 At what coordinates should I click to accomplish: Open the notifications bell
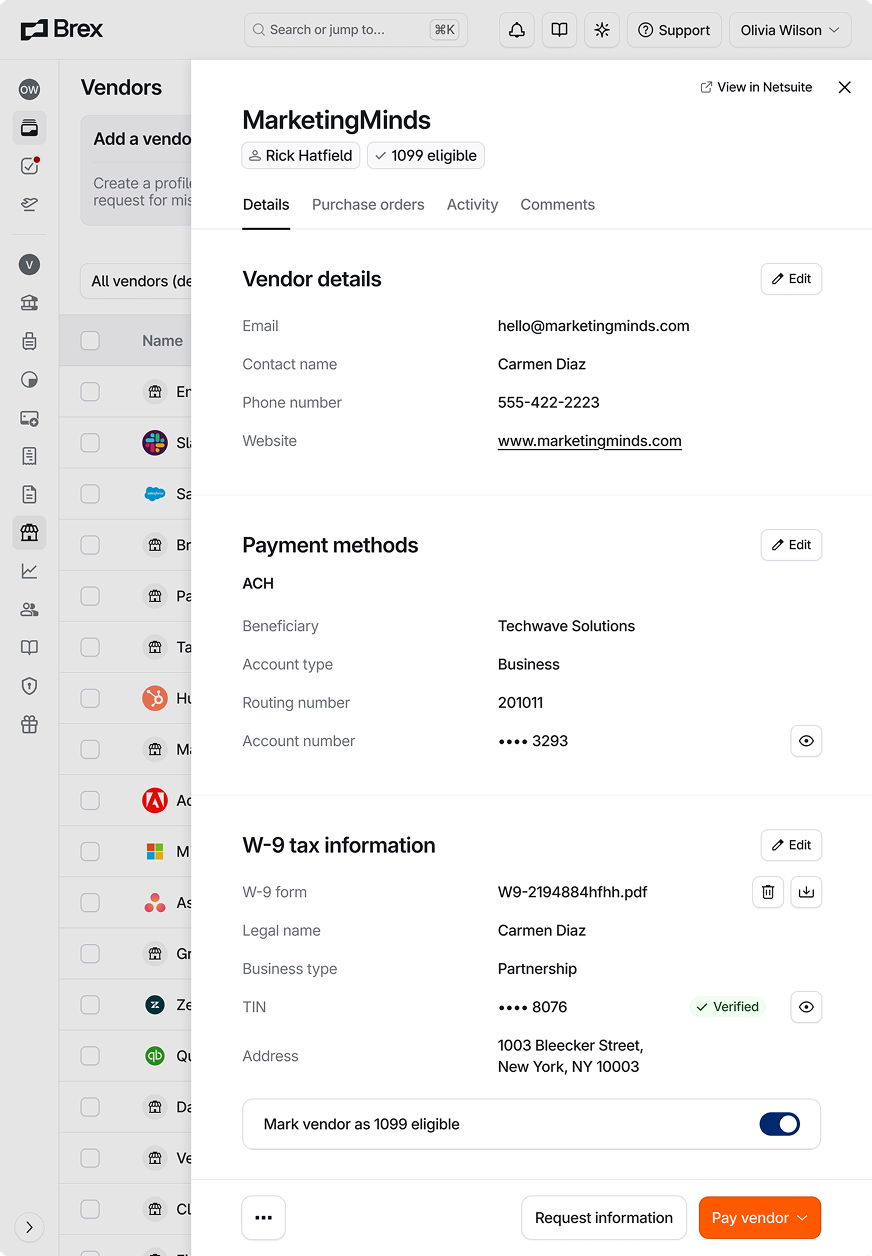pos(517,30)
